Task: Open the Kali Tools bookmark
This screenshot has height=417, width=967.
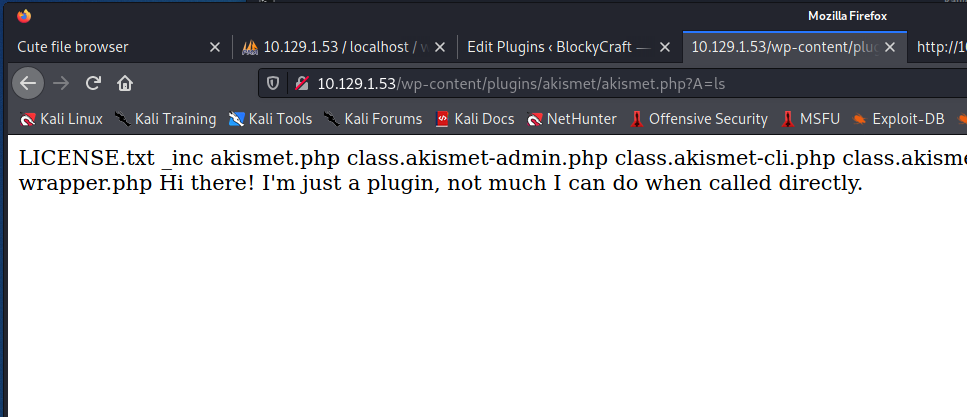Action: click(270, 119)
